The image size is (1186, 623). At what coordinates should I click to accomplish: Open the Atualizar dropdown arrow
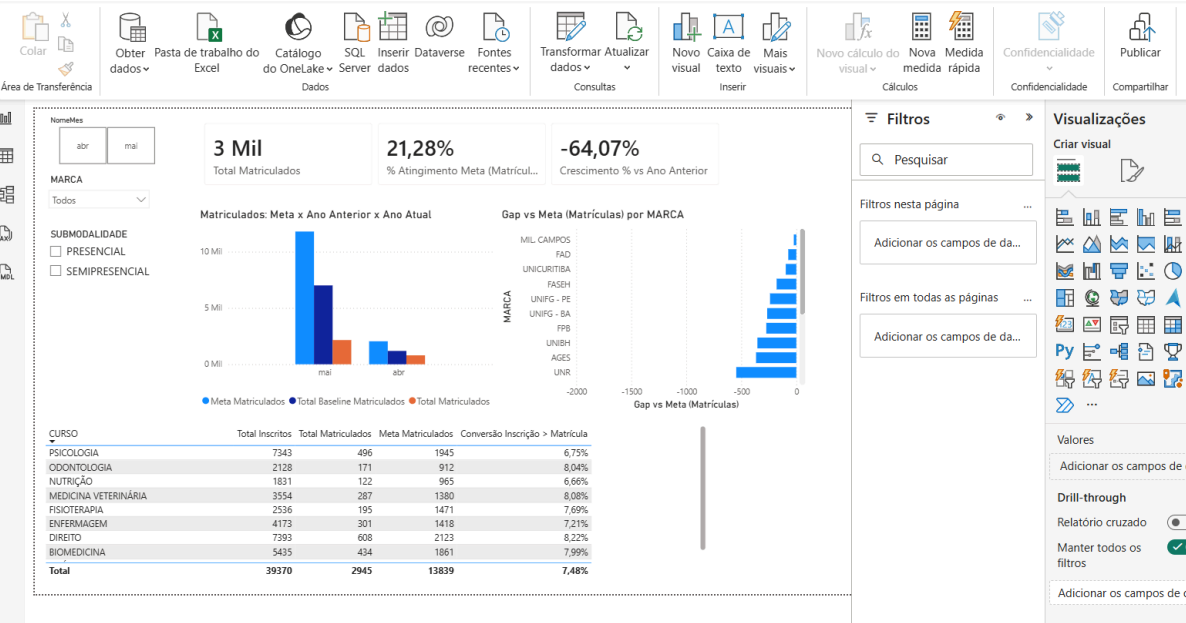pos(627,67)
